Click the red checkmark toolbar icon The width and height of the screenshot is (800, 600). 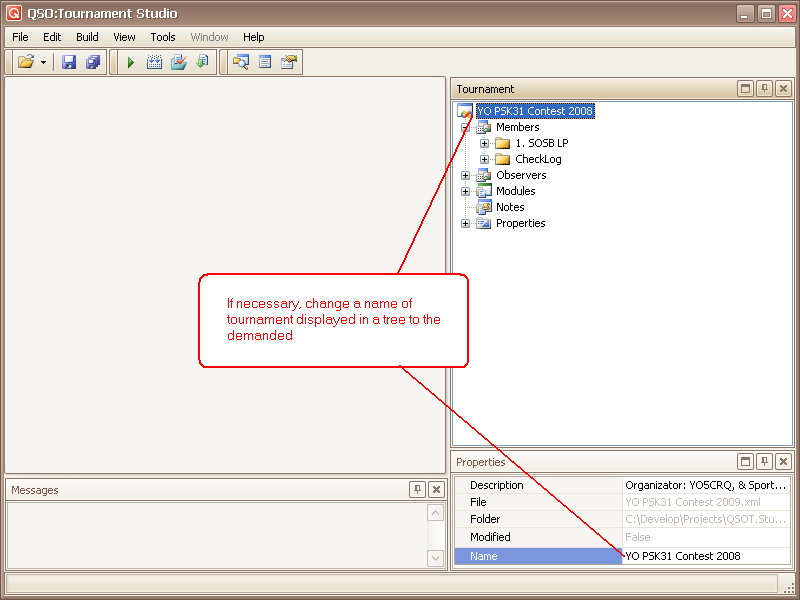tap(178, 62)
